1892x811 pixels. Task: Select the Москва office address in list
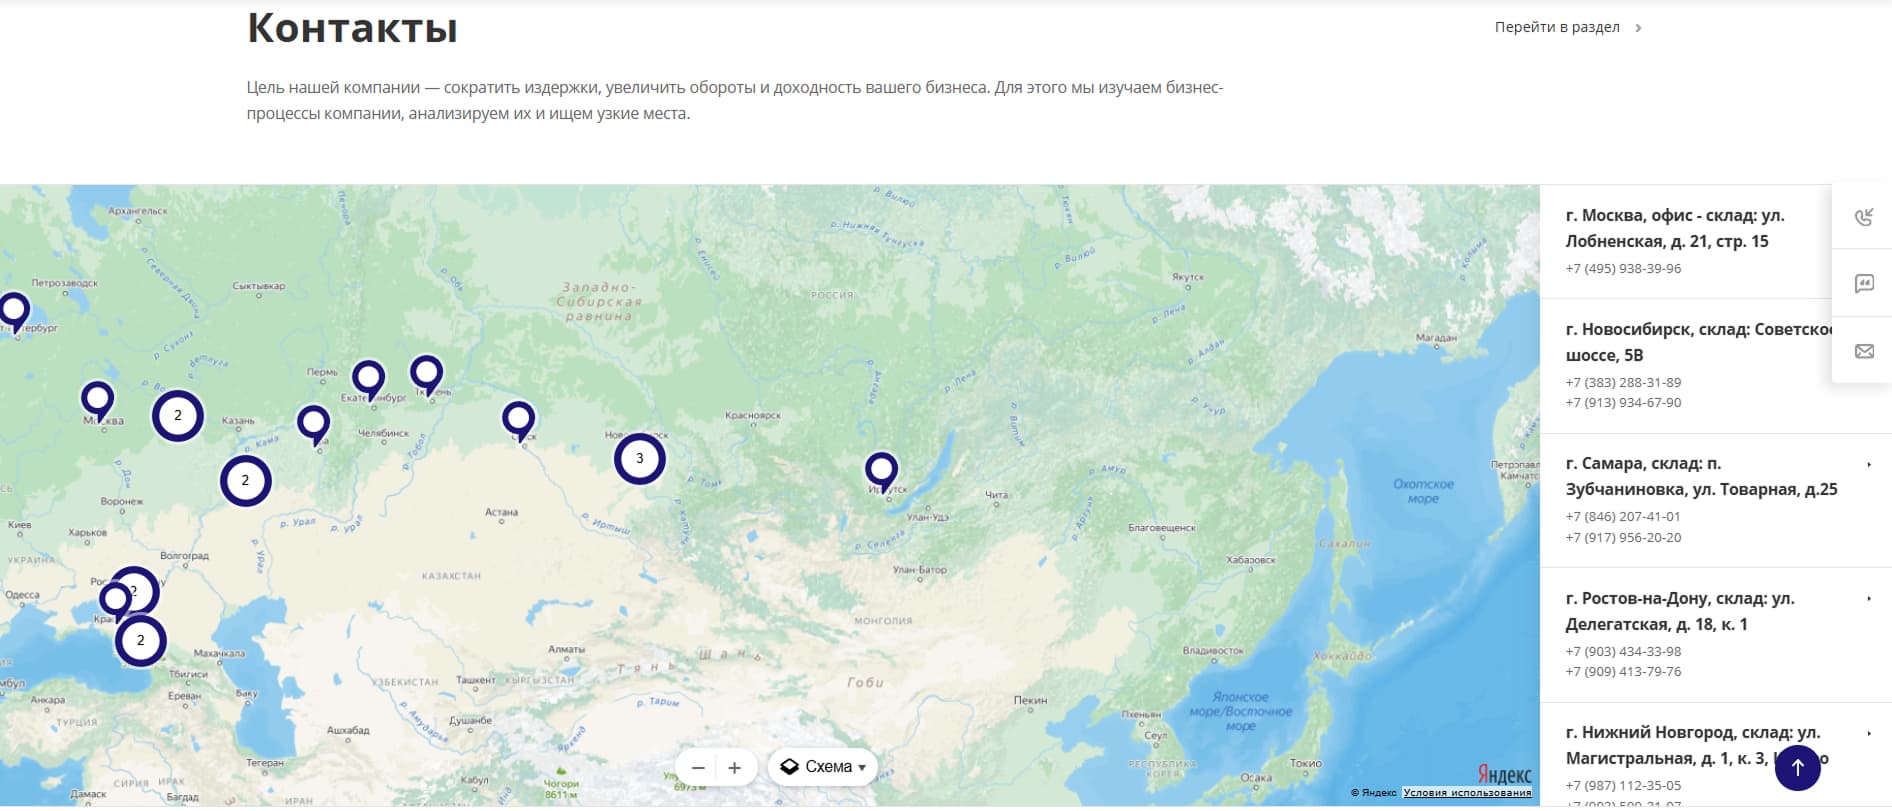tap(1674, 228)
